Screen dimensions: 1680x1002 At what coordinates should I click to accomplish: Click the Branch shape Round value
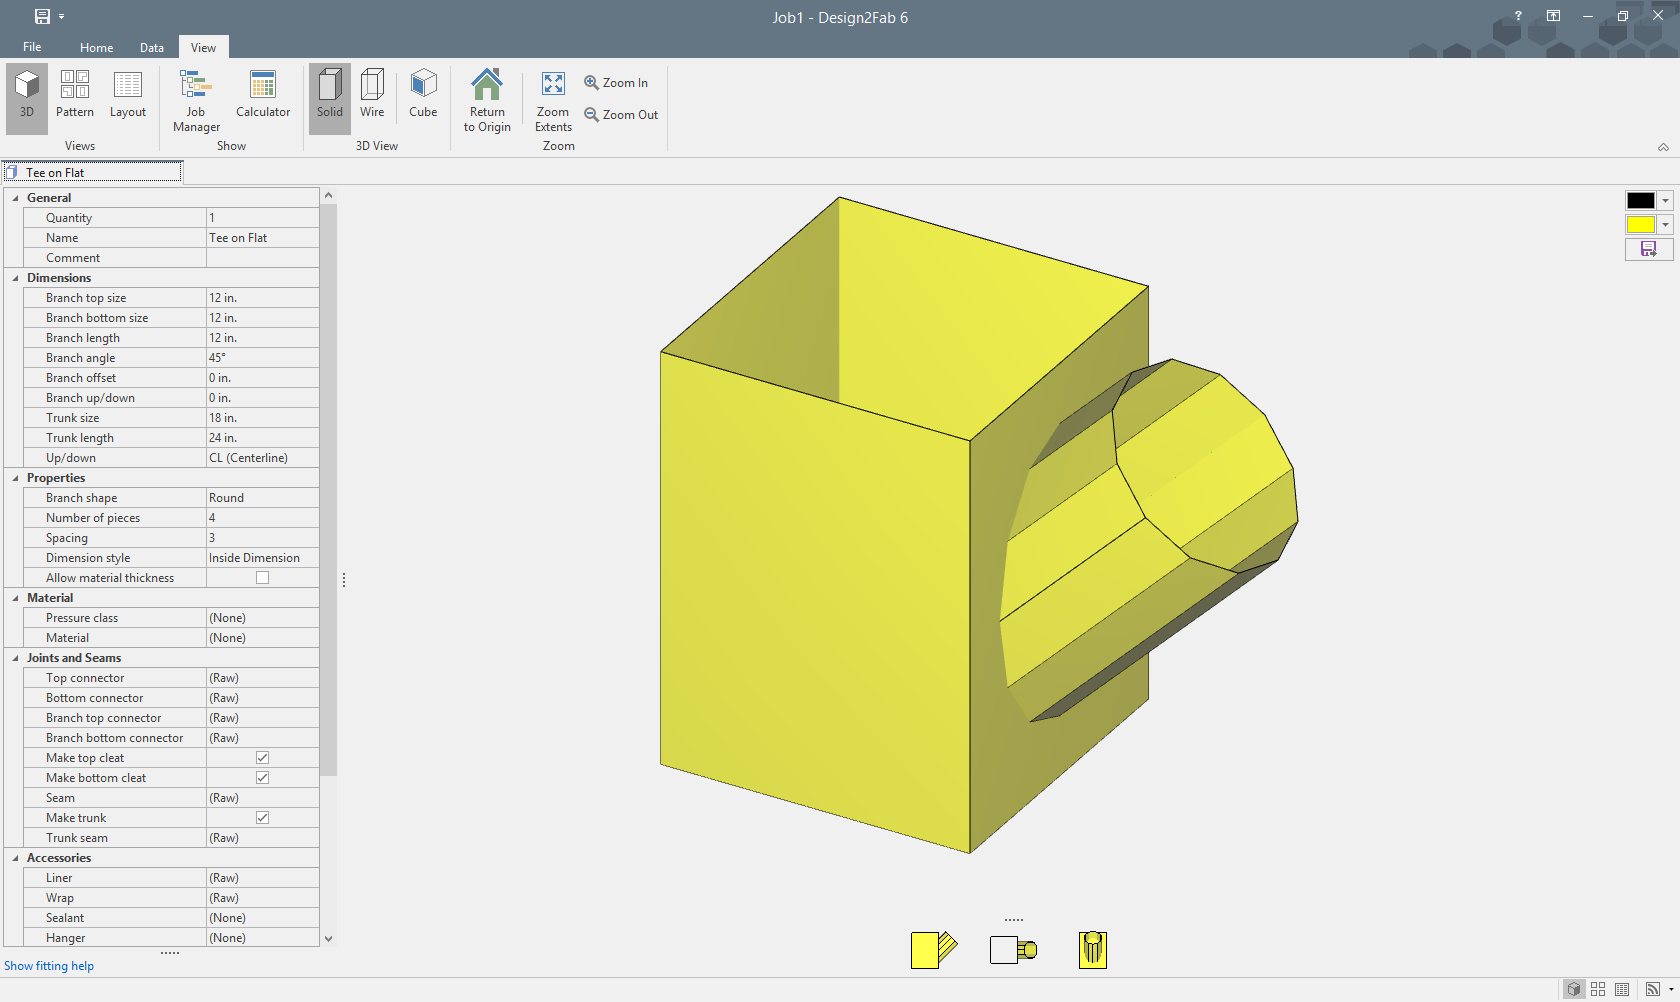[262, 498]
